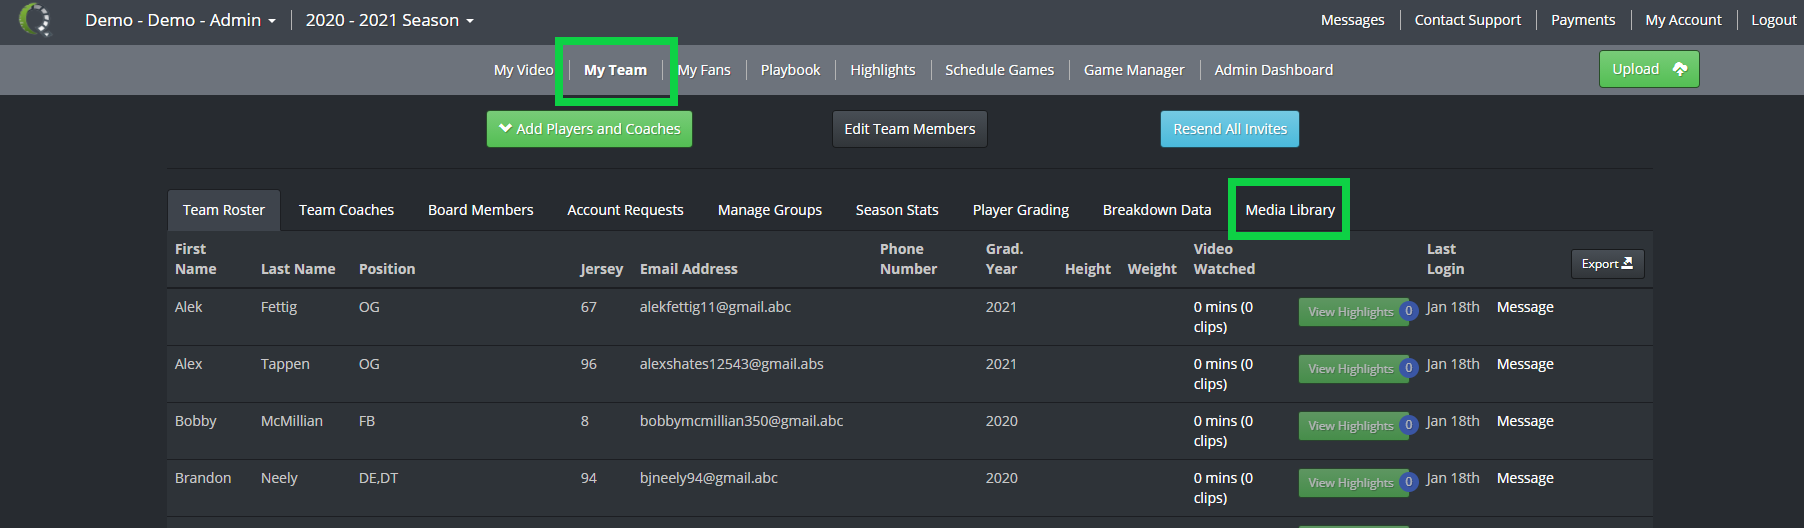This screenshot has height=528, width=1804.
Task: Message Alek Fettig
Action: [1525, 307]
